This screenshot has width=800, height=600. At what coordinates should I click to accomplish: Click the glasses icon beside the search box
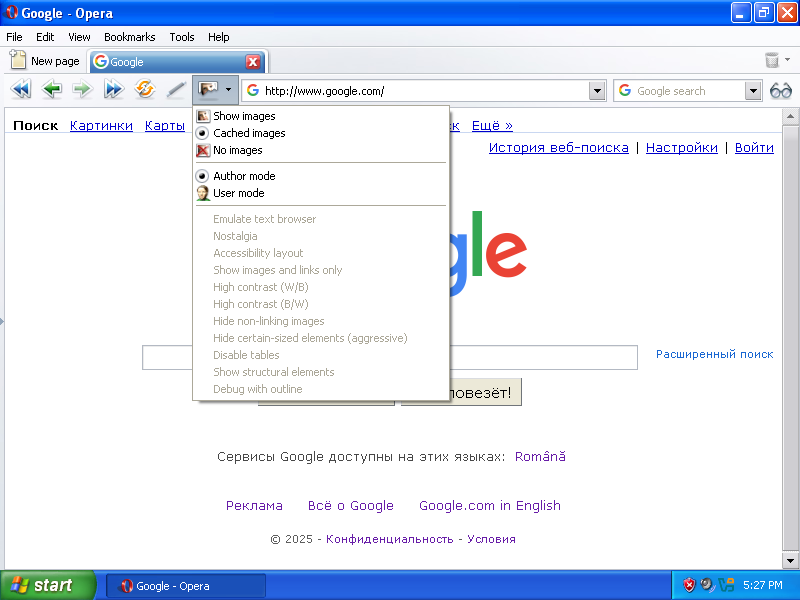click(781, 91)
